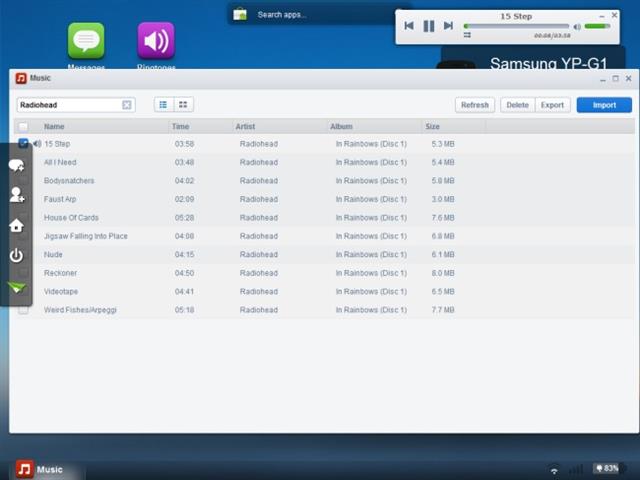The width and height of the screenshot is (640, 480).
Task: Sort songs by Time column
Action: 180,127
